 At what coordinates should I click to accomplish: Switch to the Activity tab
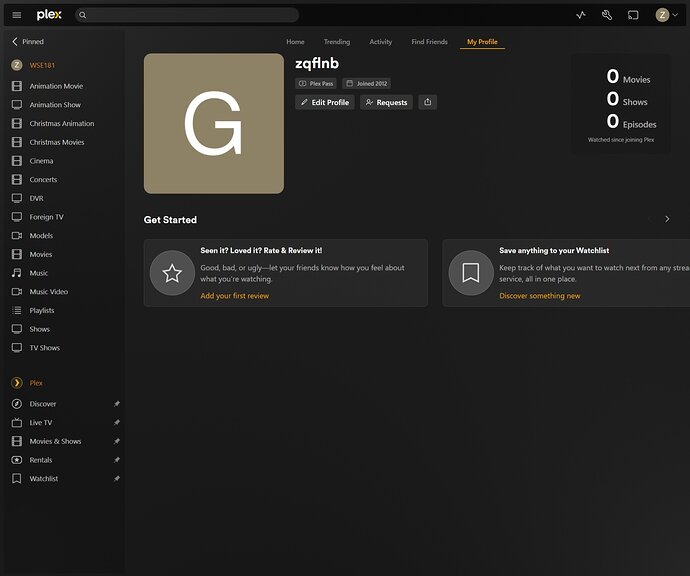click(x=381, y=42)
